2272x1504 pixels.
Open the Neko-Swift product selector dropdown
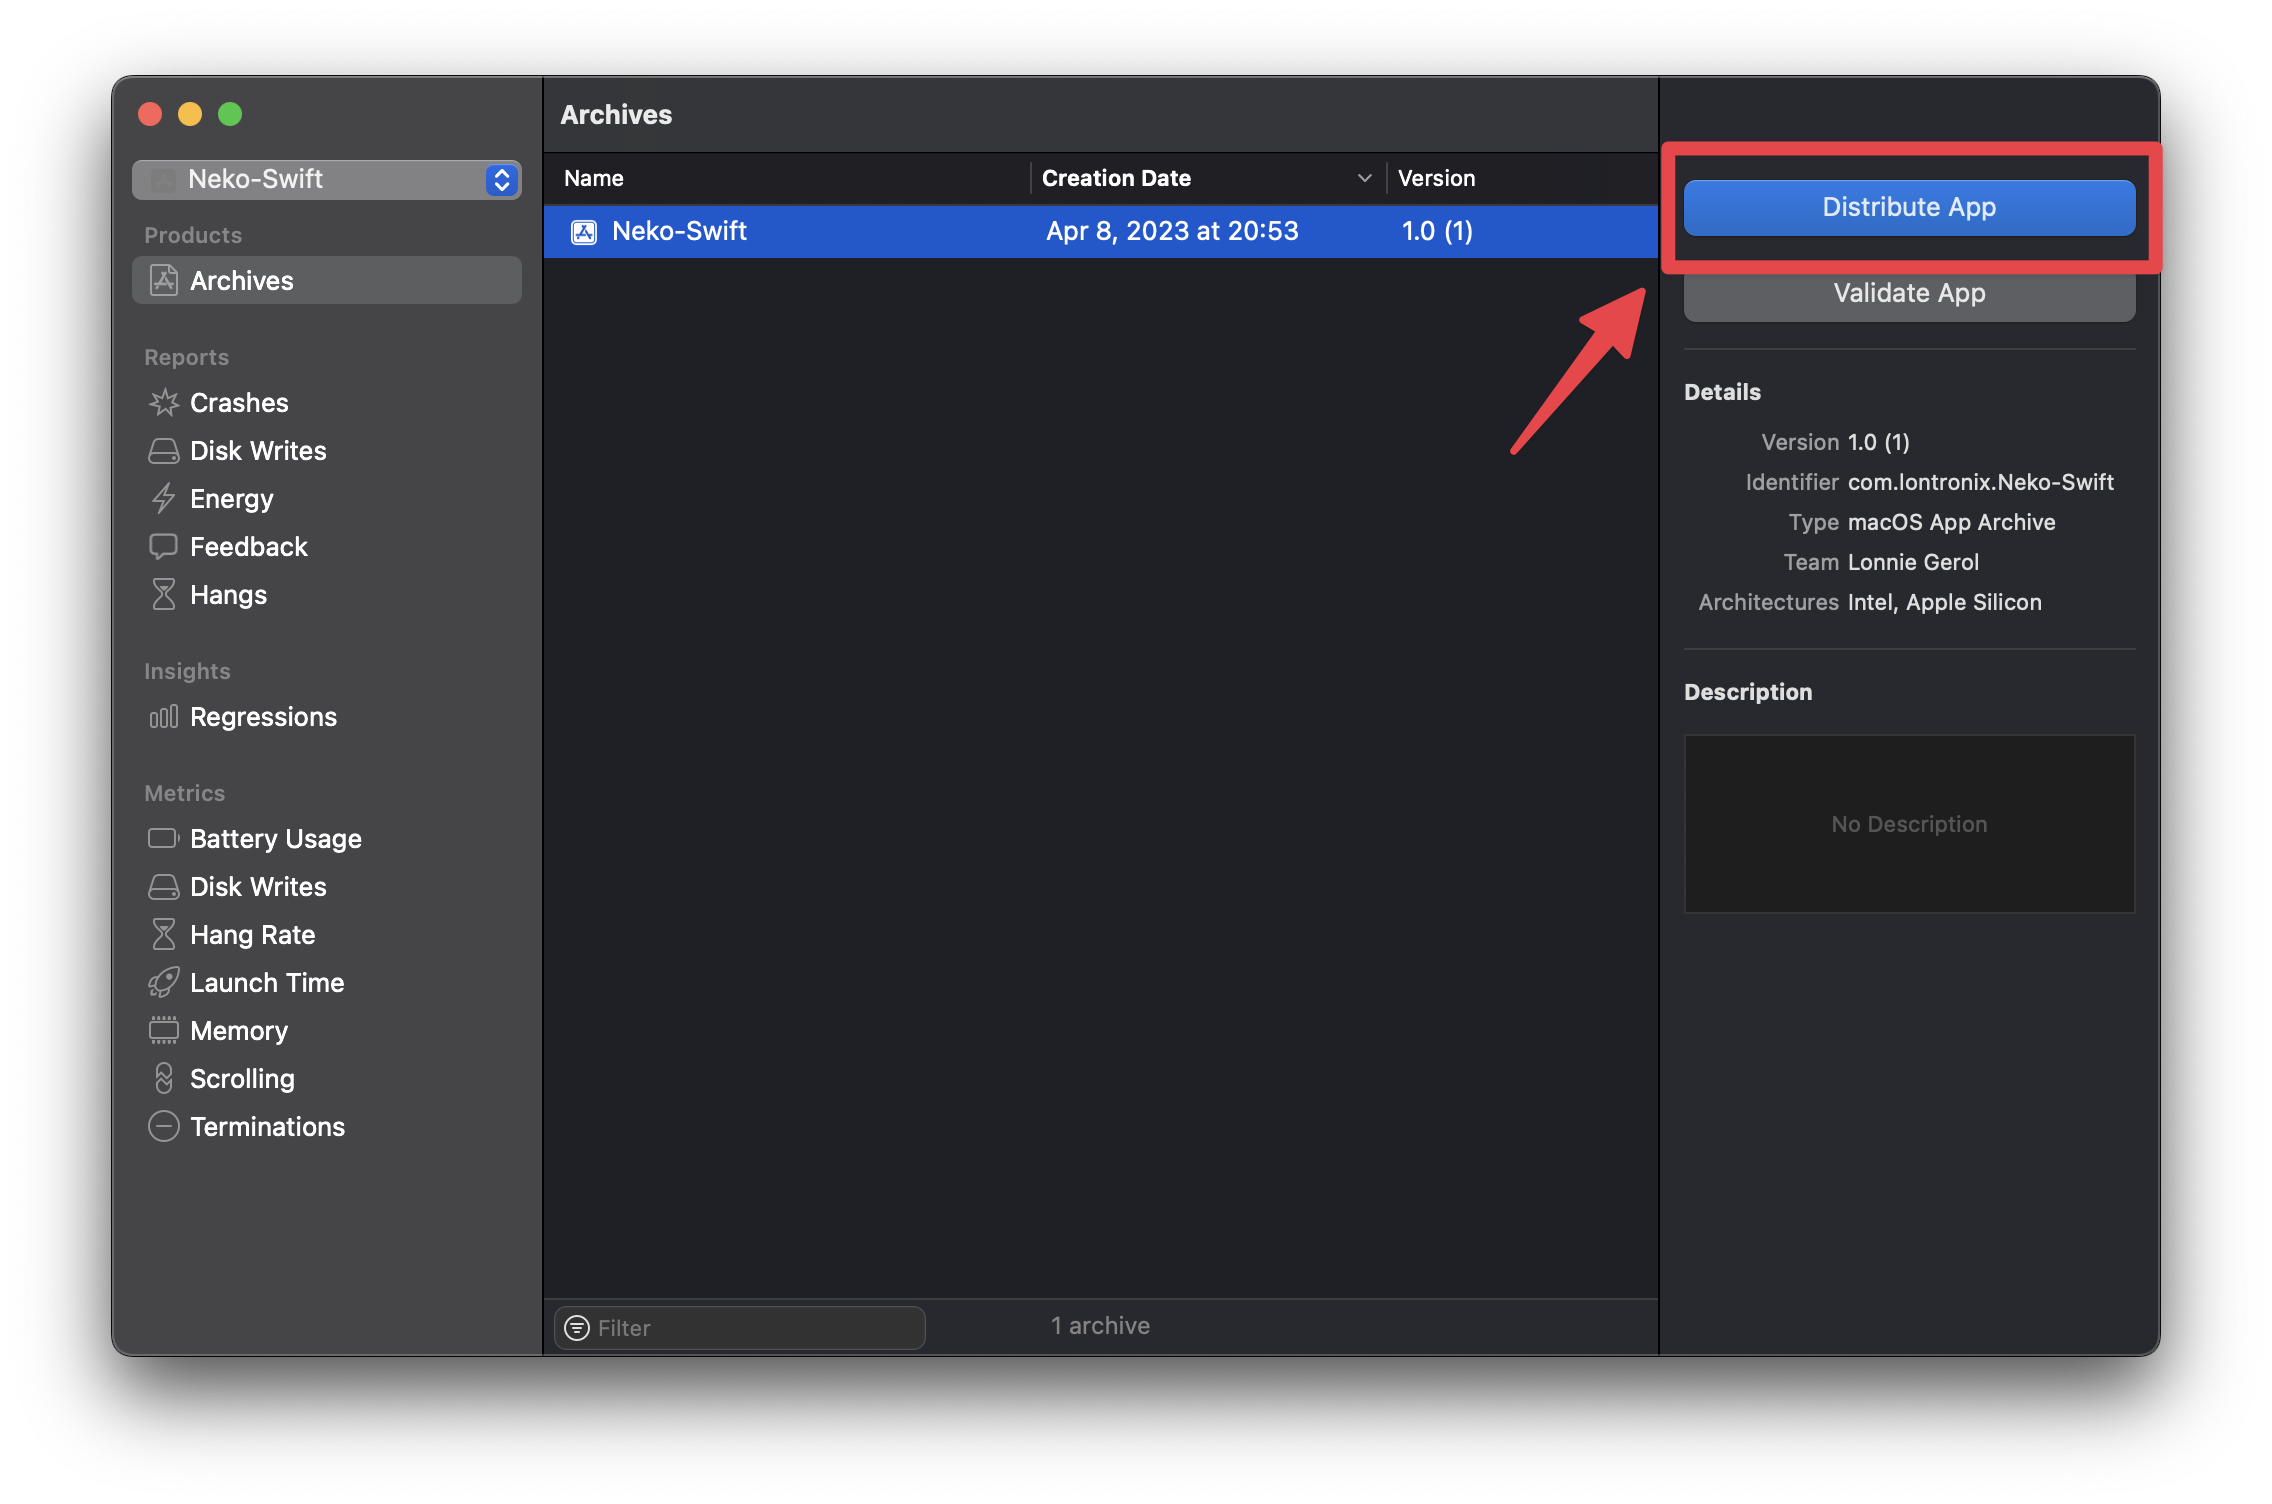[327, 180]
